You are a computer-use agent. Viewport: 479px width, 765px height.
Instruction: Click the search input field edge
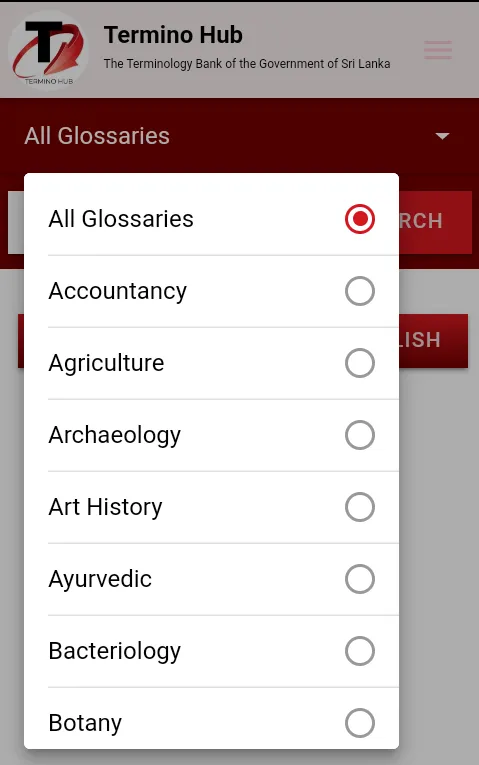(x=16, y=222)
